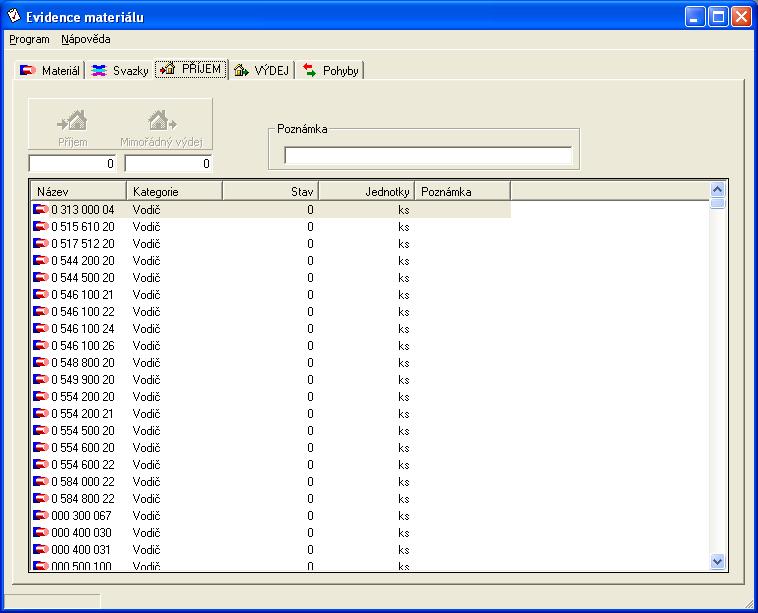758x613 pixels.
Task: Sort list by Název column header
Action: [x=78, y=191]
